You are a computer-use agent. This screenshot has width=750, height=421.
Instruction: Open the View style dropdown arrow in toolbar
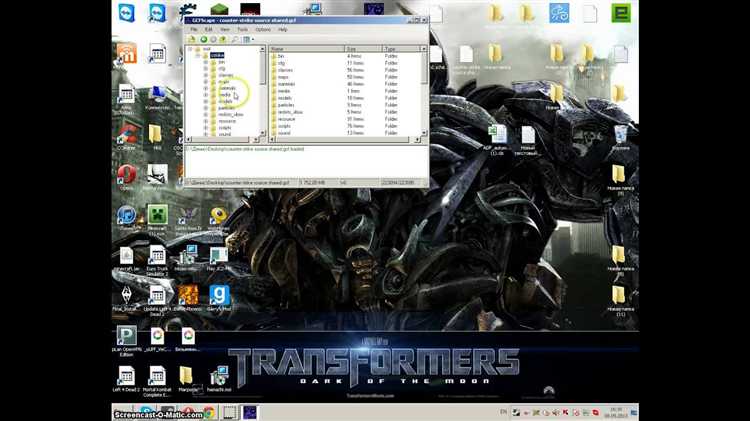253,39
